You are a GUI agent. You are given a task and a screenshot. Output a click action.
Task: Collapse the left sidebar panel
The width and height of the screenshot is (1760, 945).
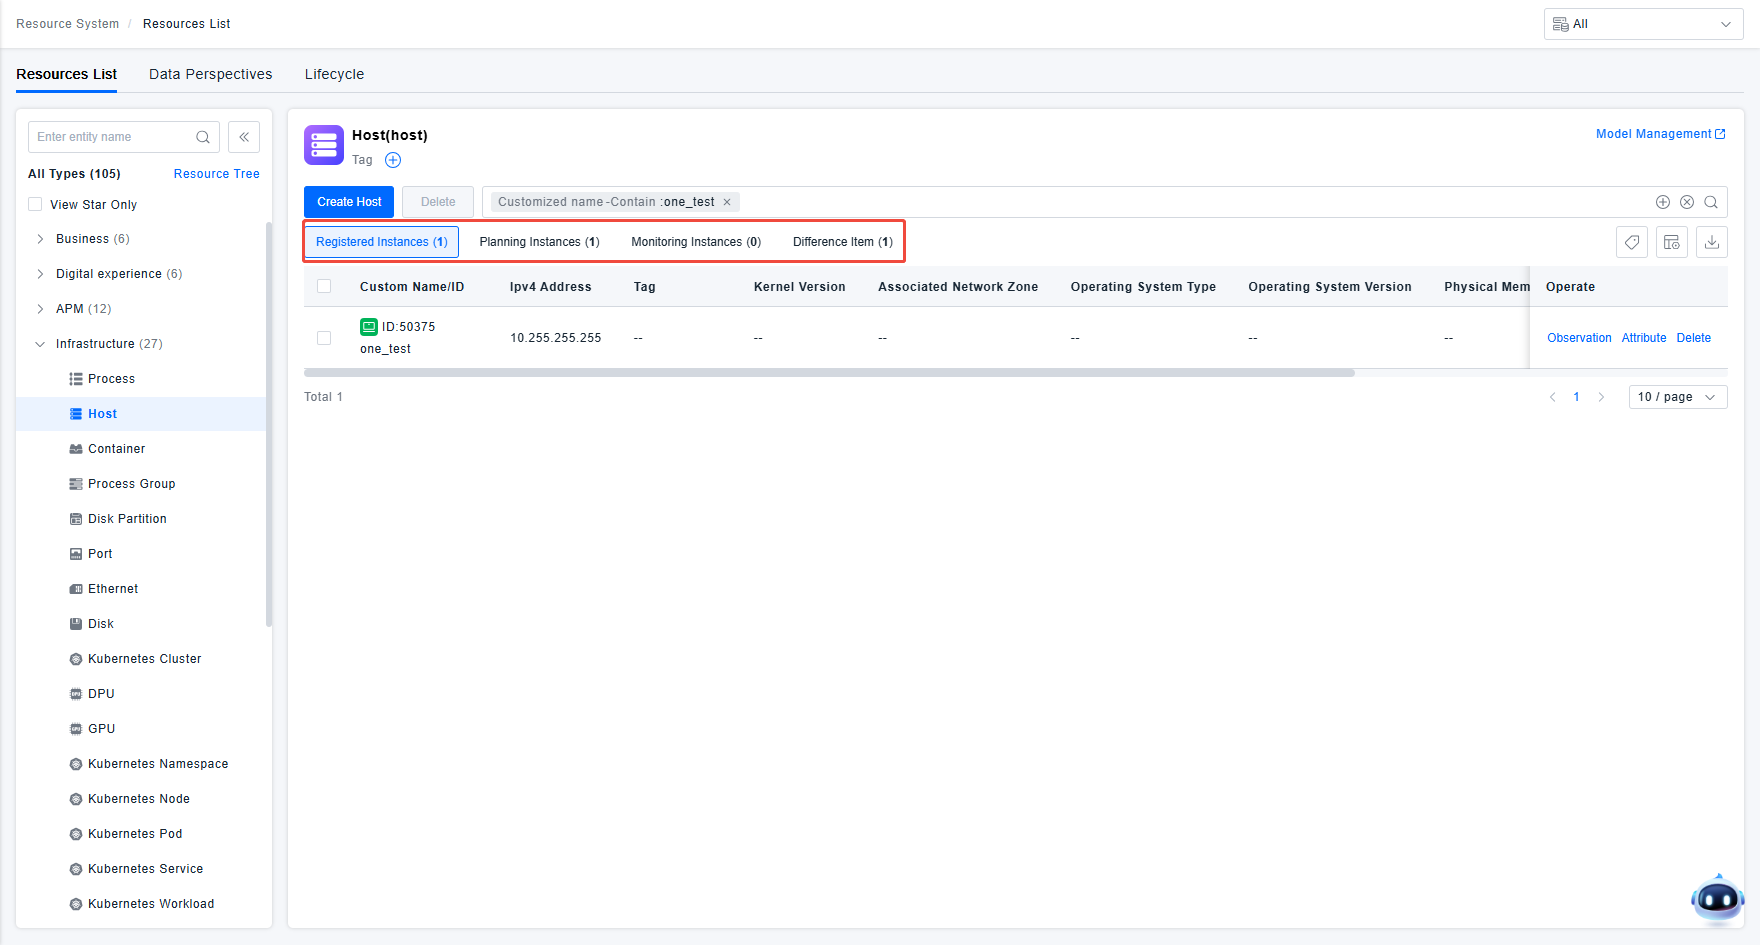pos(244,137)
